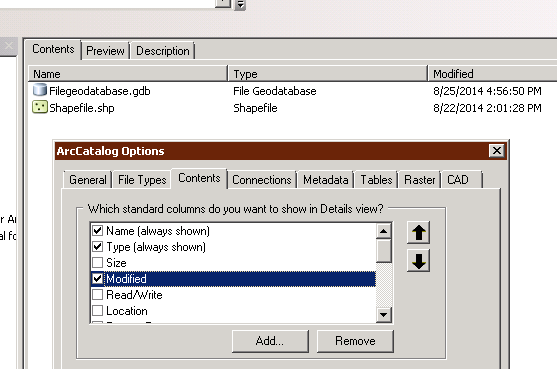The image size is (557, 369).
Task: Open the Raster options tab
Action: (420, 180)
